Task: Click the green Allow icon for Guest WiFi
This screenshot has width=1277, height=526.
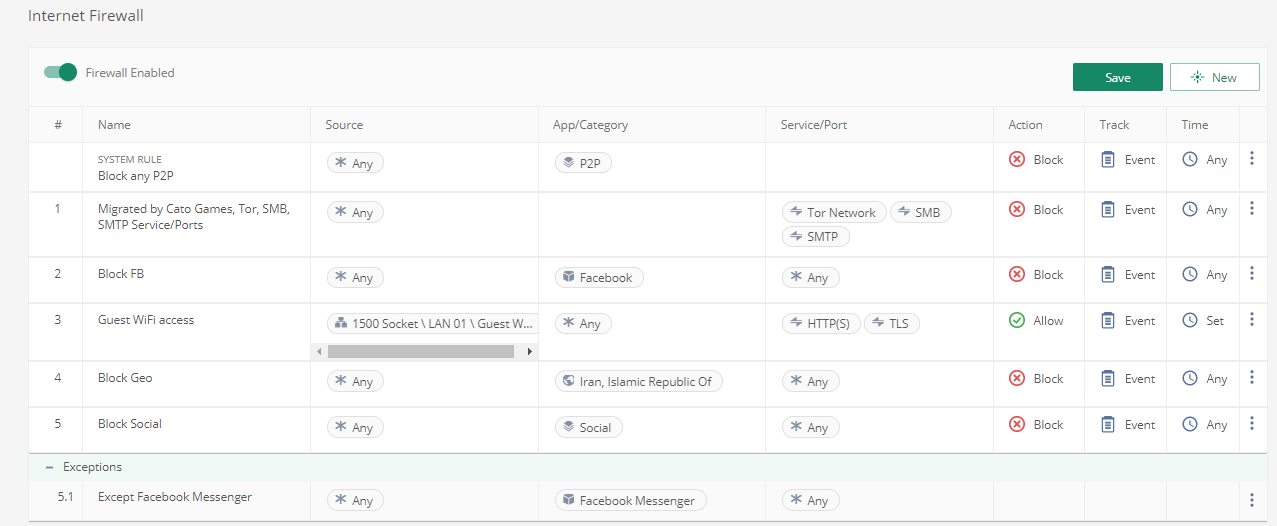Action: [x=1017, y=320]
